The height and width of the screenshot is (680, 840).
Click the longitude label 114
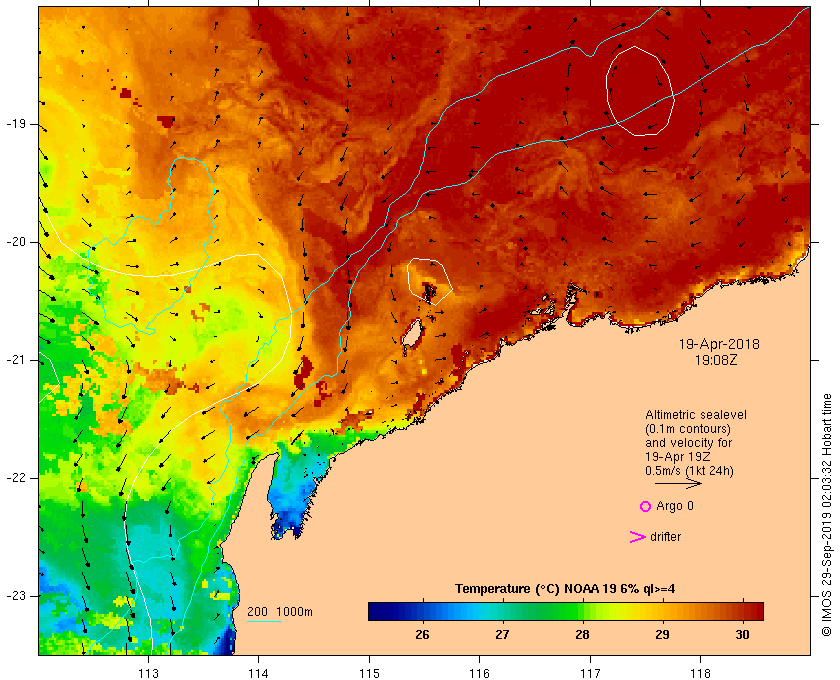click(258, 673)
